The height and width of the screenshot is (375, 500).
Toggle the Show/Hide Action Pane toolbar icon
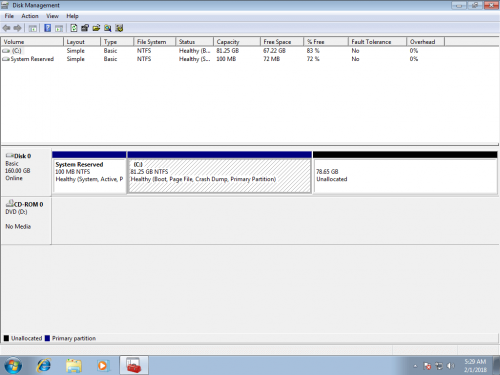tap(59, 28)
